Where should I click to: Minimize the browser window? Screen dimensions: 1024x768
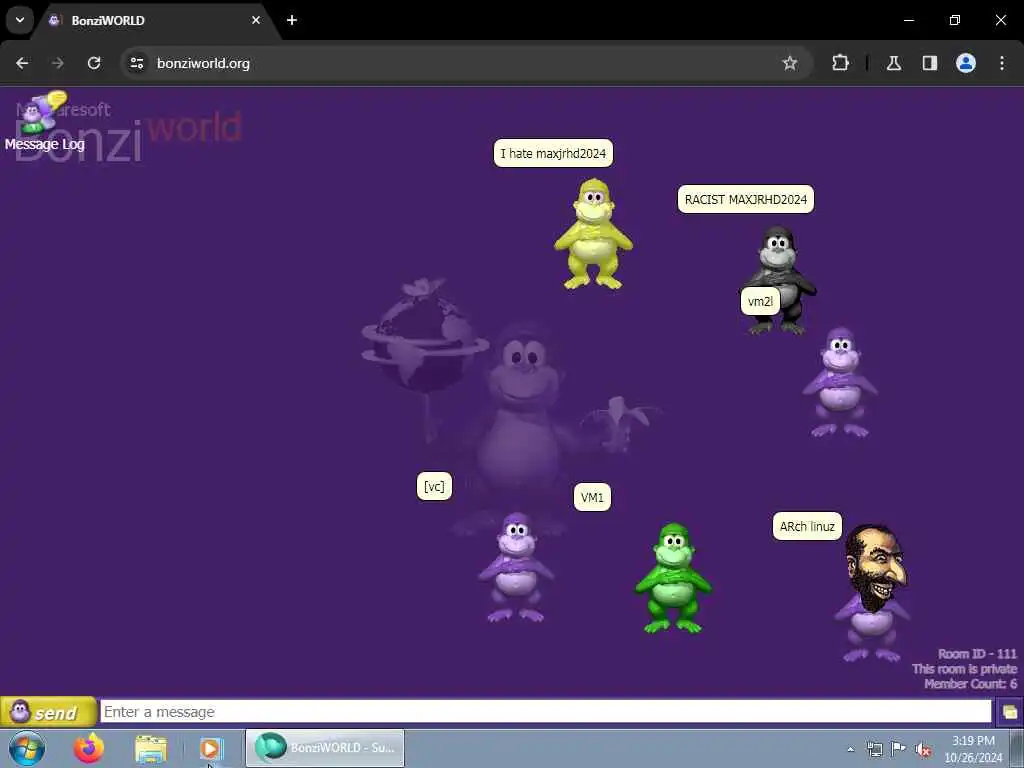coord(908,20)
